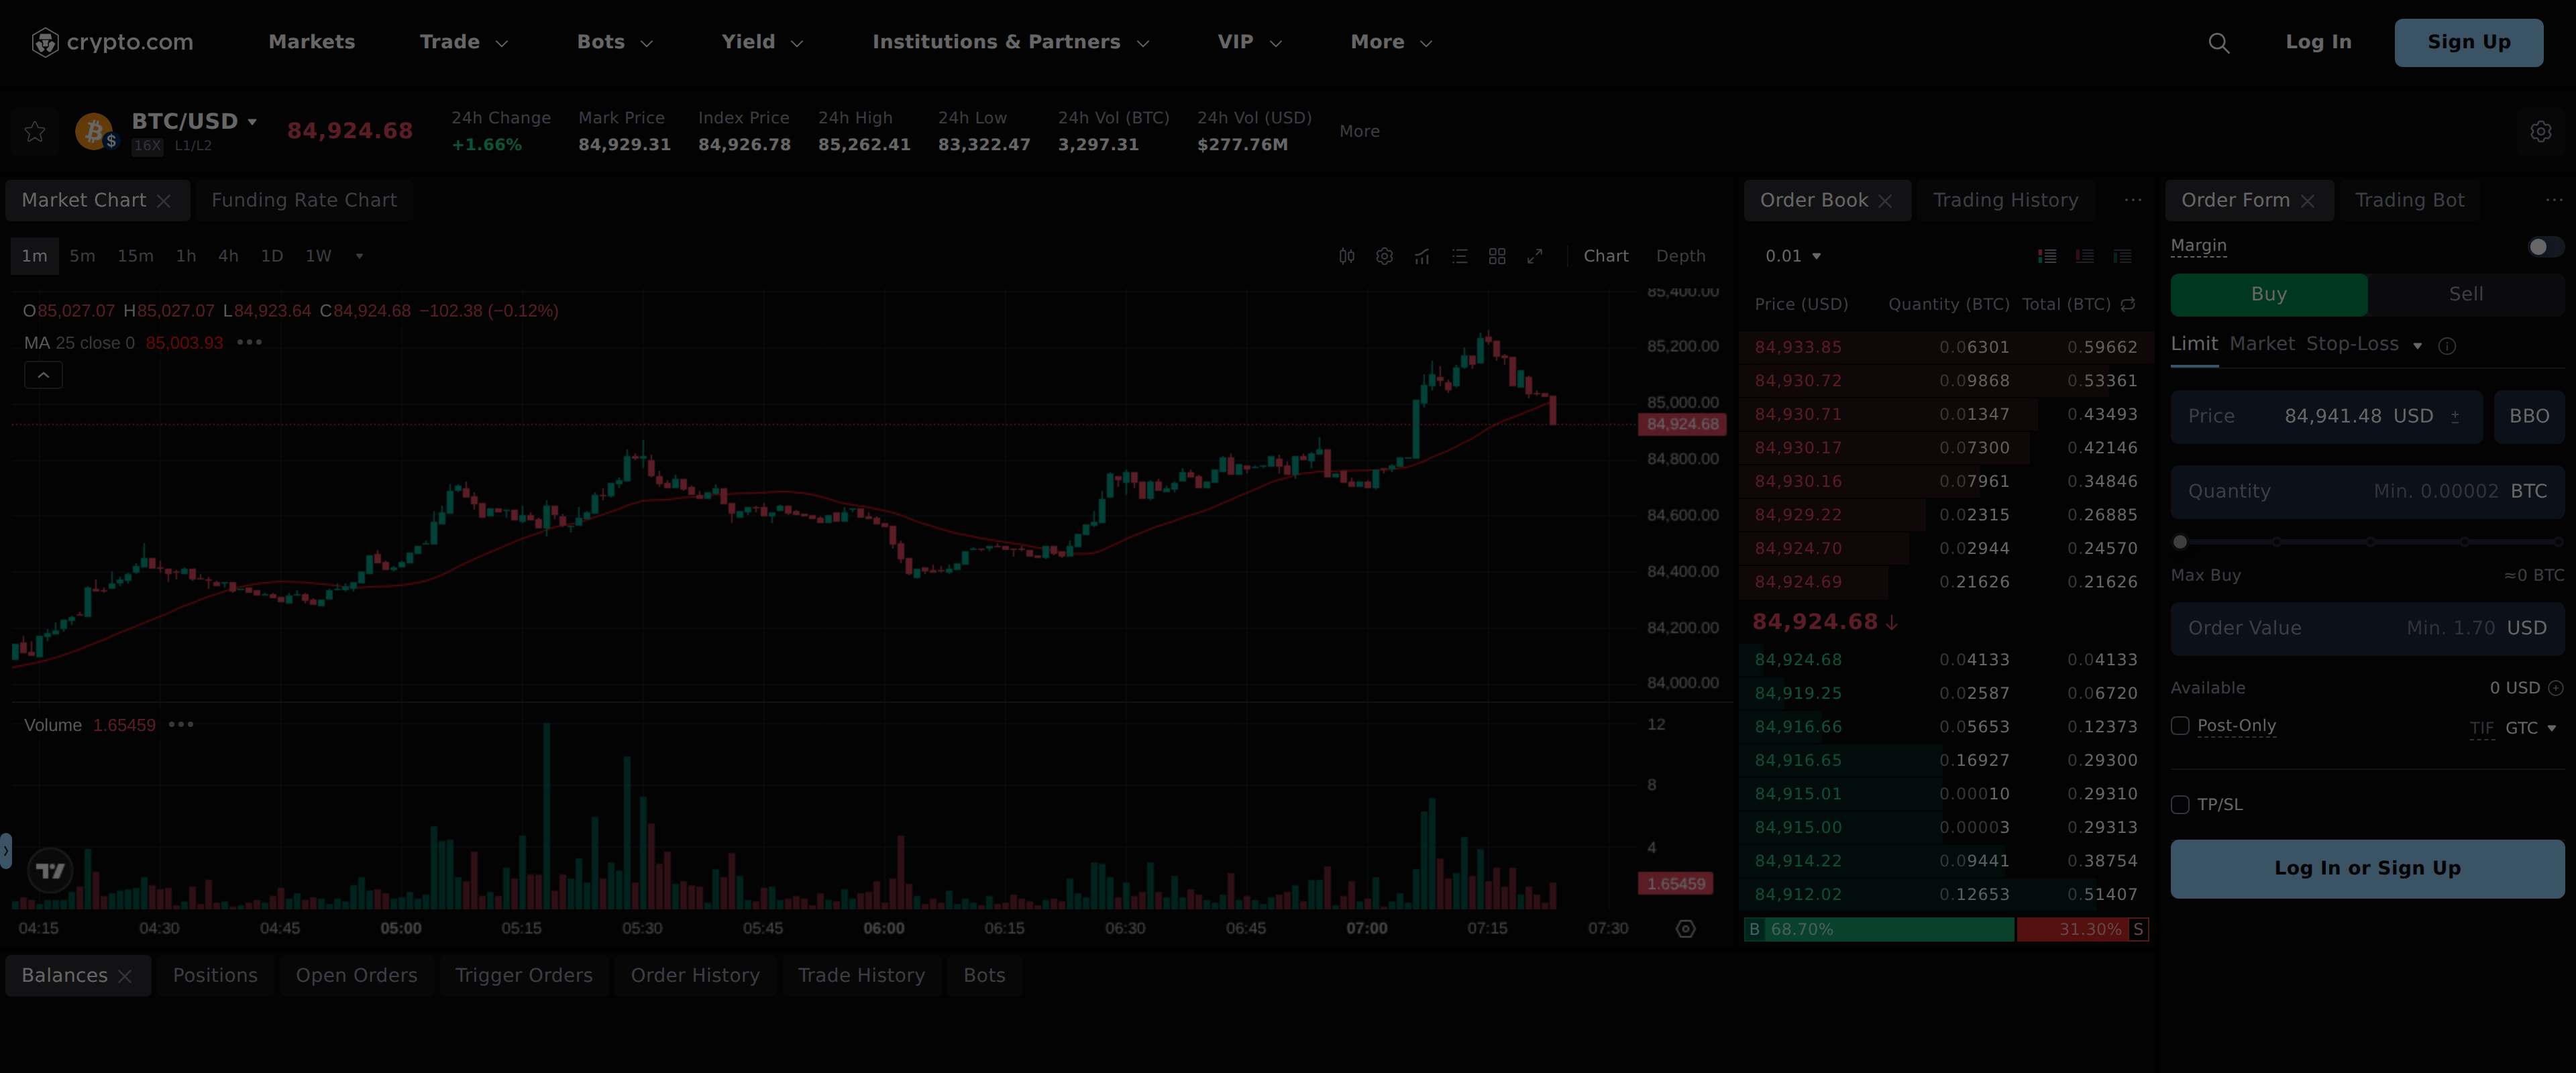The height and width of the screenshot is (1073, 2576).
Task: Open more timeframes dropdown arrow
Action: (x=359, y=256)
